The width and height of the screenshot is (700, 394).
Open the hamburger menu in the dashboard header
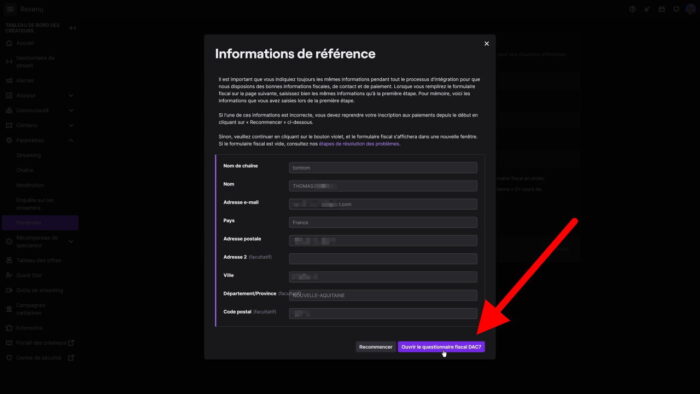(x=10, y=9)
